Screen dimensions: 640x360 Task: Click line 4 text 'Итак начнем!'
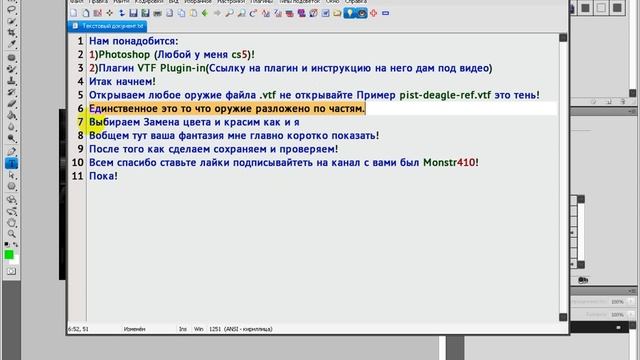tap(122, 82)
